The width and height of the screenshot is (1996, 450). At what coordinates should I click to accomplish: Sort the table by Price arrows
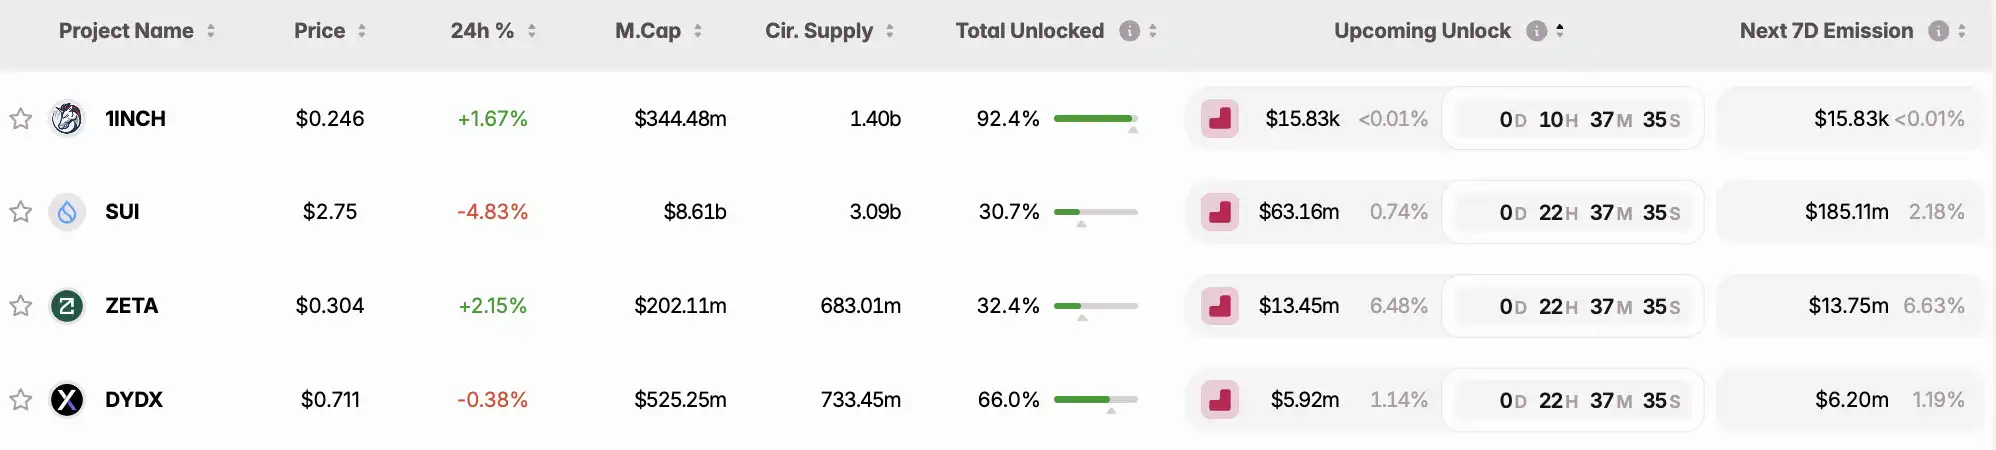362,31
